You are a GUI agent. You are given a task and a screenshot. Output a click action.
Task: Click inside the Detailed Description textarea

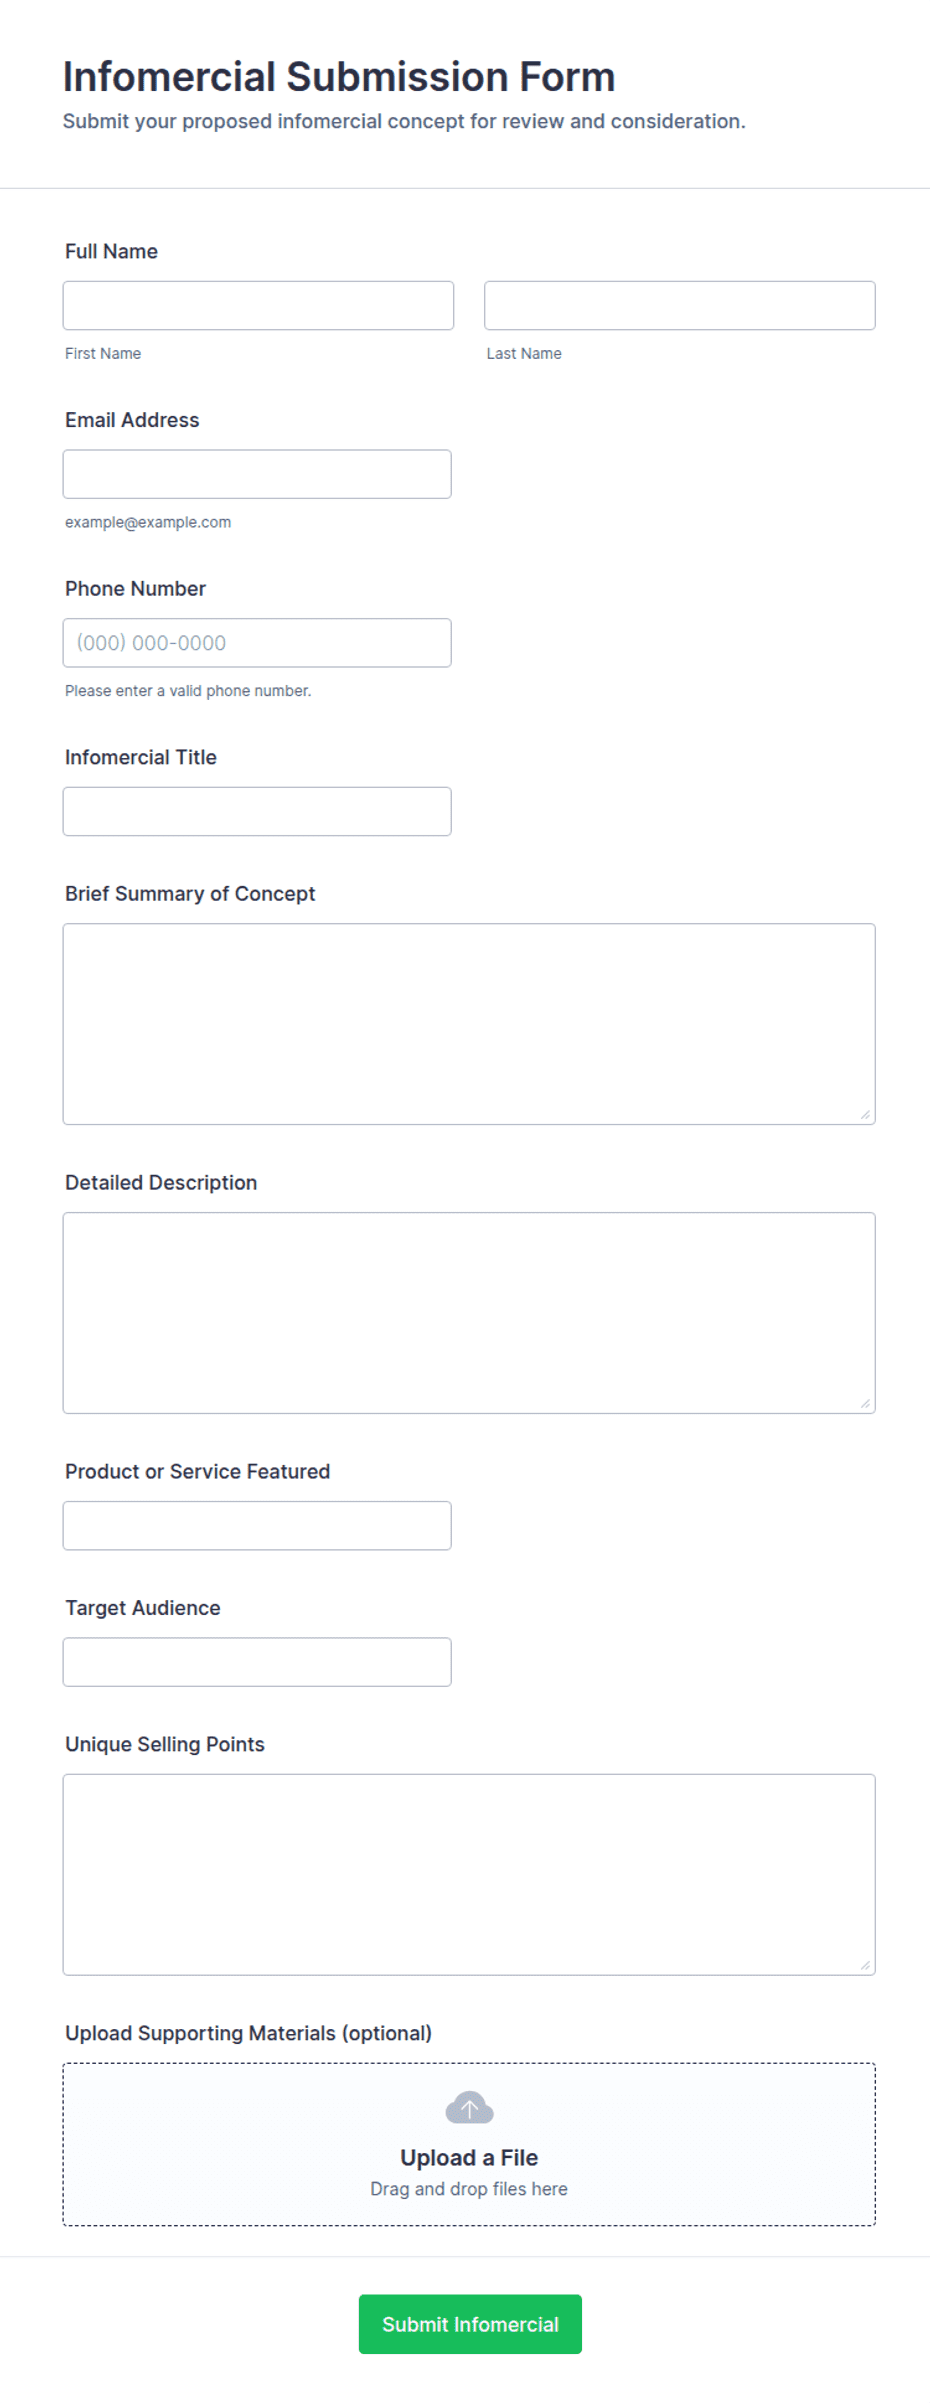click(x=469, y=1313)
